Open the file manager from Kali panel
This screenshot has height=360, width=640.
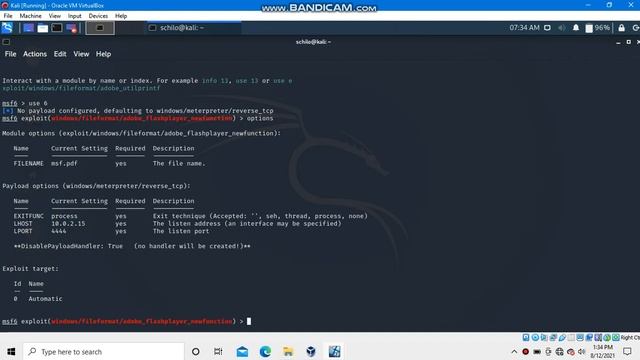point(42,28)
